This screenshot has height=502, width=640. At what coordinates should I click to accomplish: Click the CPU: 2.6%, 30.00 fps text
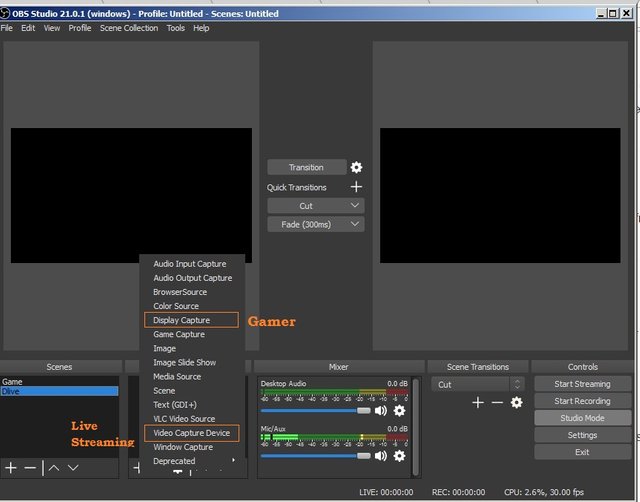point(544,492)
